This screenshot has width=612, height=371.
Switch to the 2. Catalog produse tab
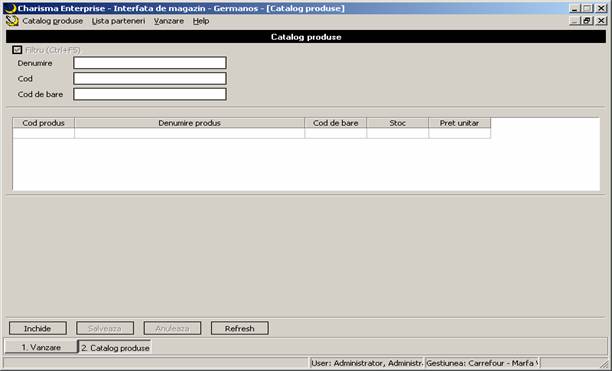(115, 347)
